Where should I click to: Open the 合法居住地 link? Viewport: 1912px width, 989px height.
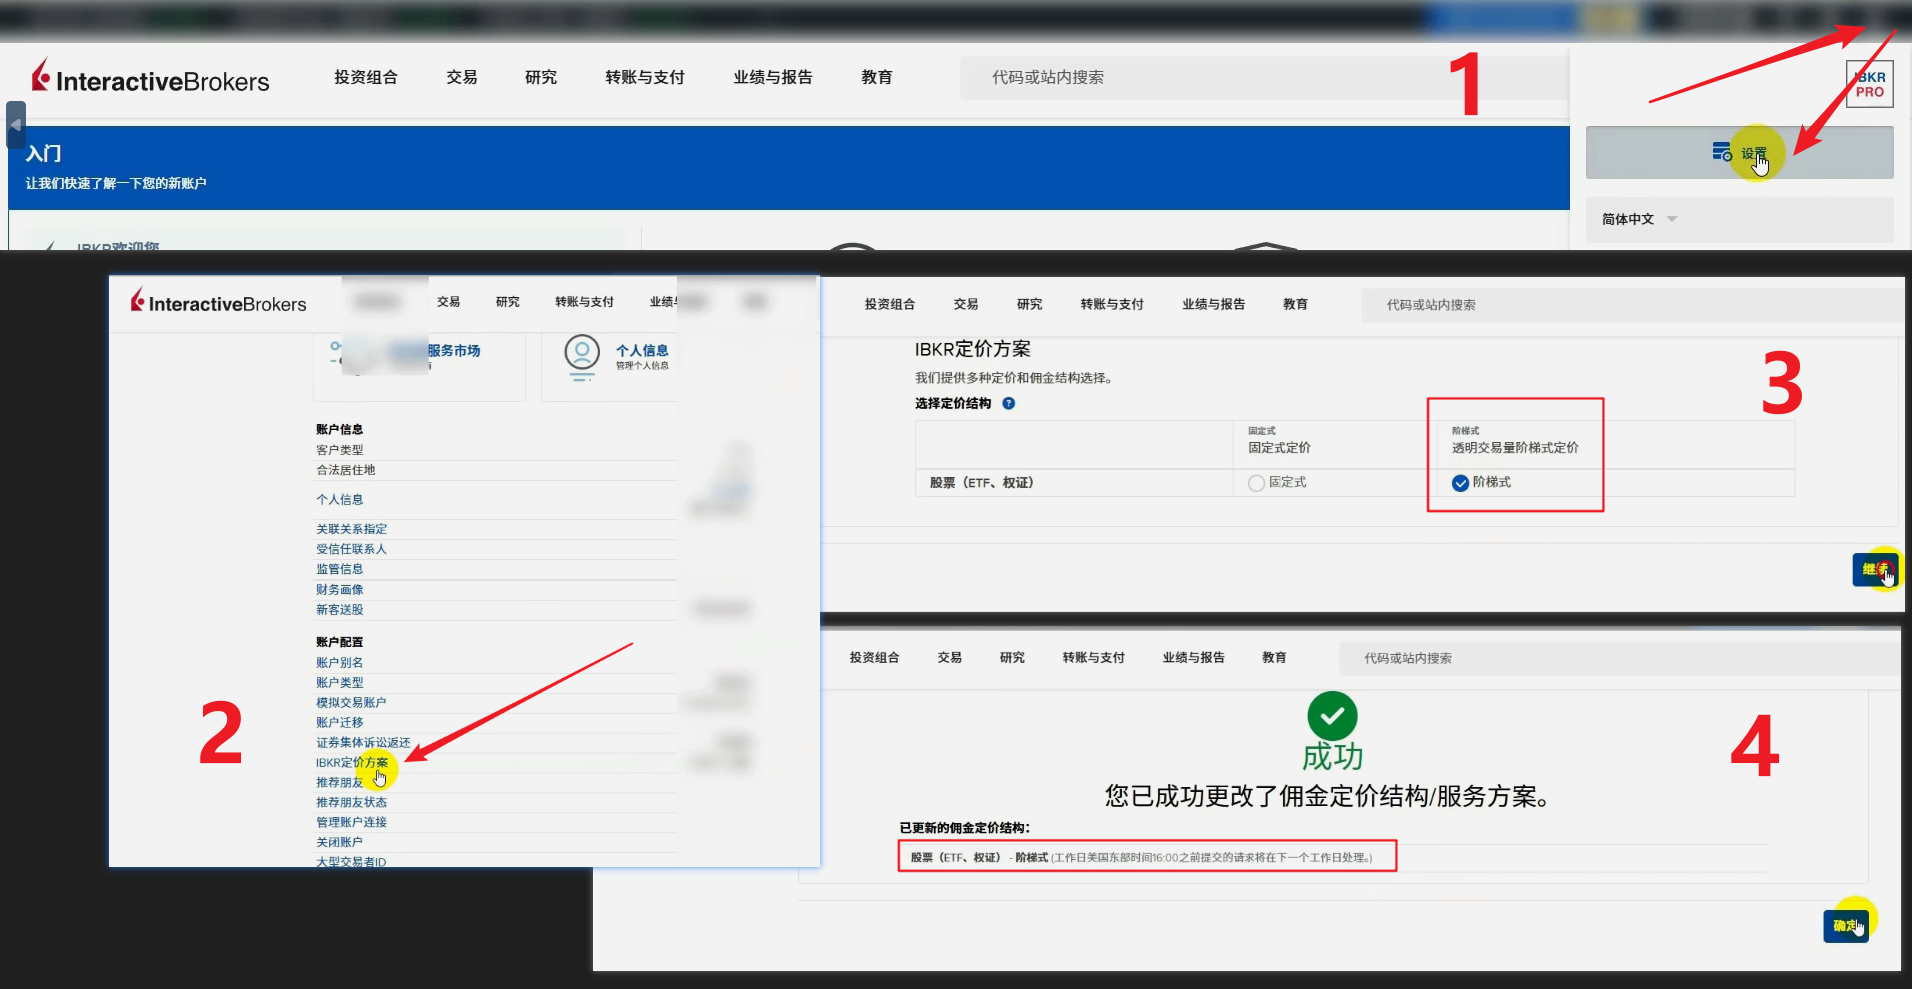pyautogui.click(x=346, y=470)
